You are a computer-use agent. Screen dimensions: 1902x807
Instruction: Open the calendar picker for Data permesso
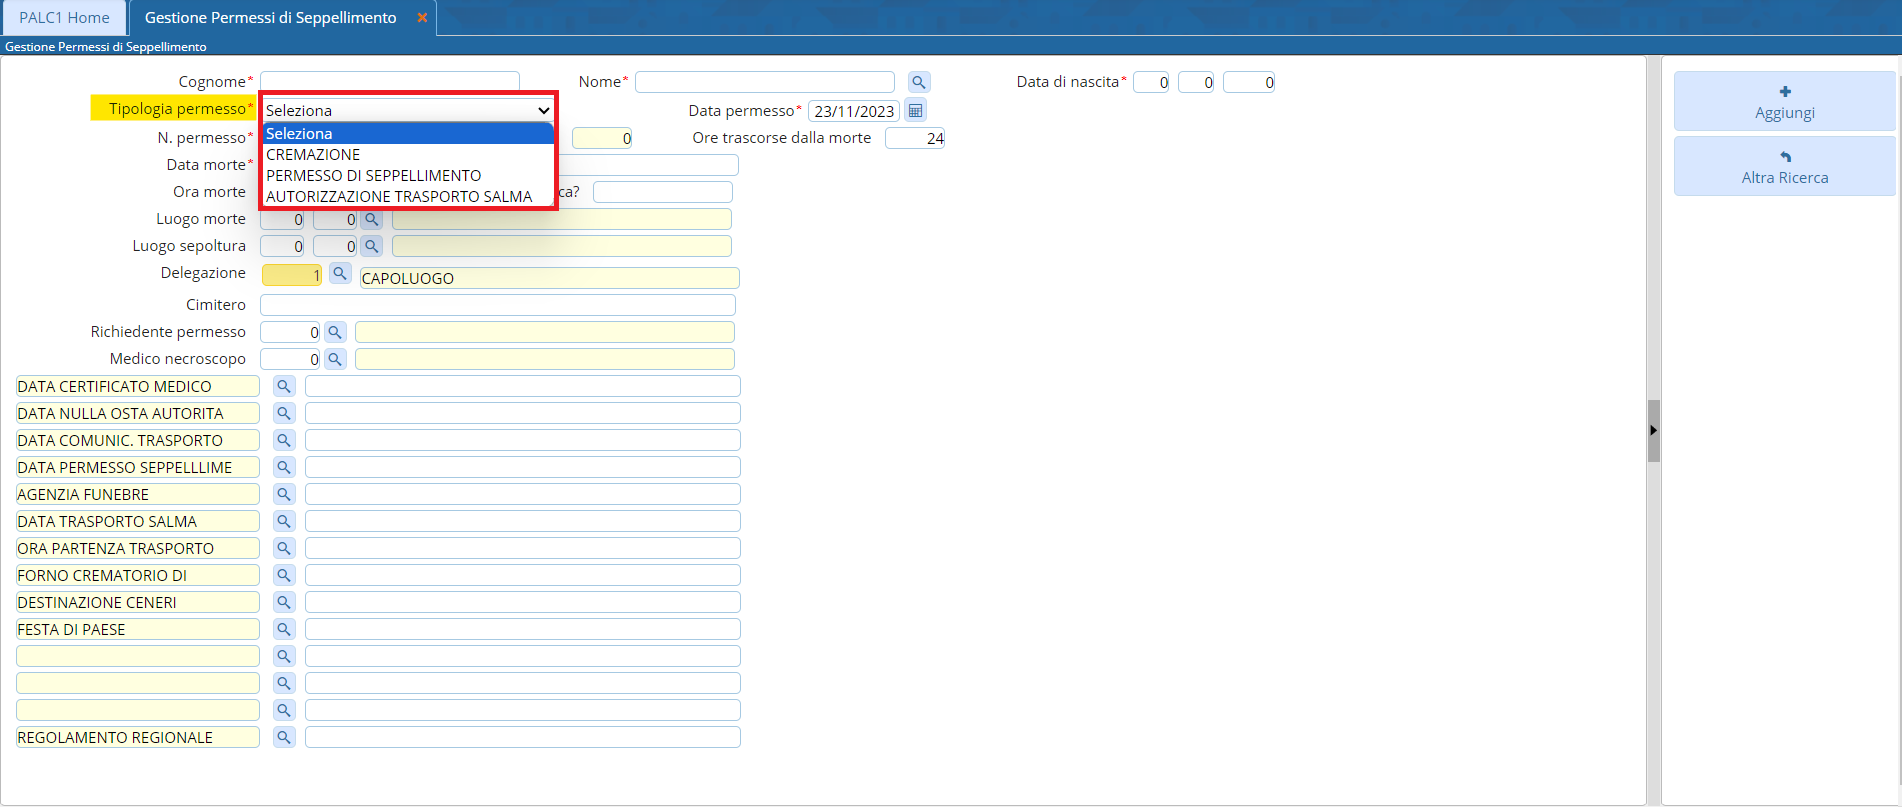(915, 110)
